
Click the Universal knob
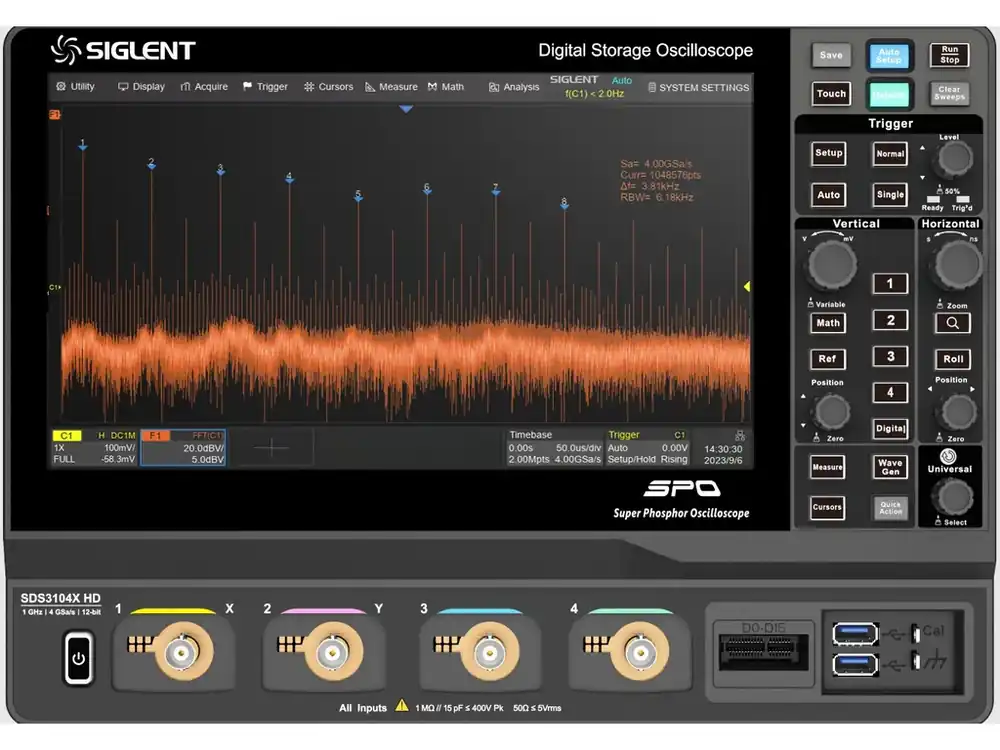[952, 497]
